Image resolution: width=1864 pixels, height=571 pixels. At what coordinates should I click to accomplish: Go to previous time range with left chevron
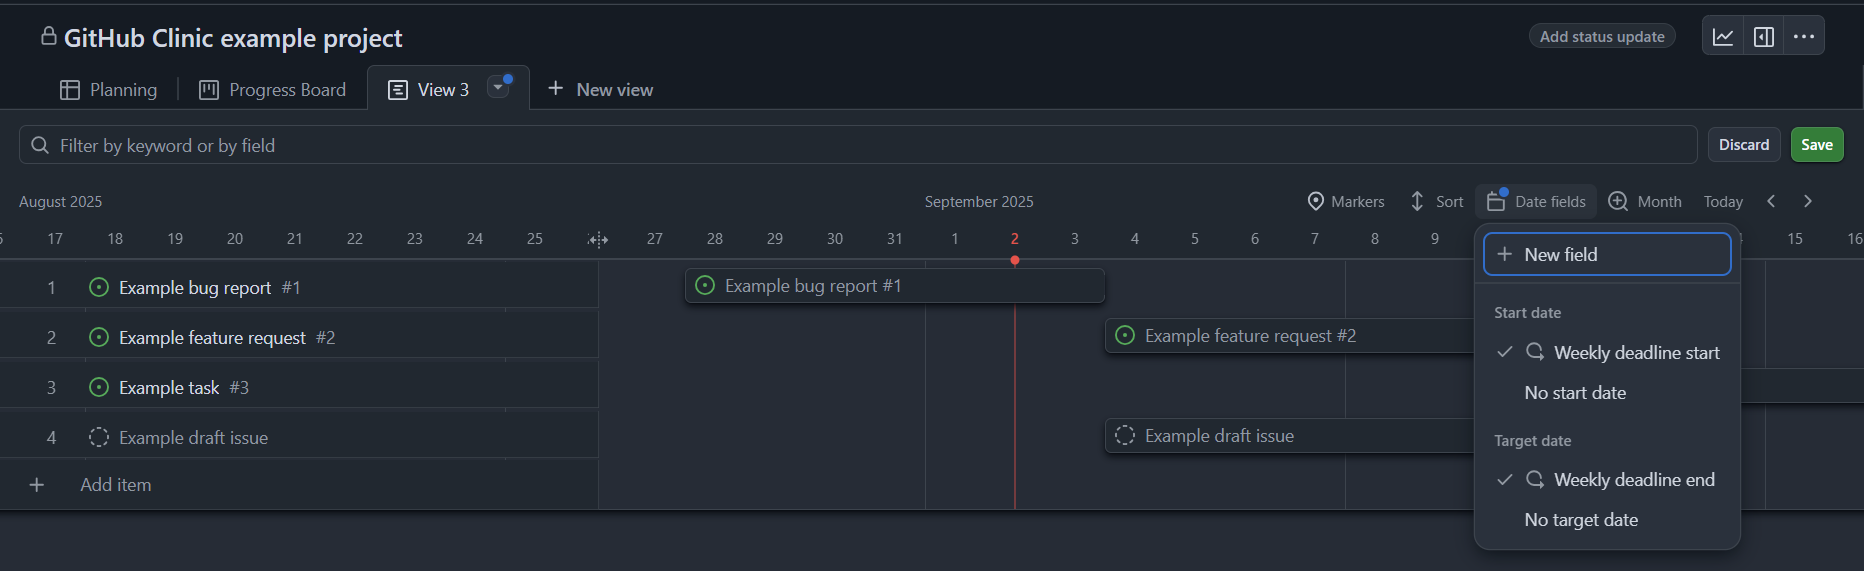(1771, 201)
